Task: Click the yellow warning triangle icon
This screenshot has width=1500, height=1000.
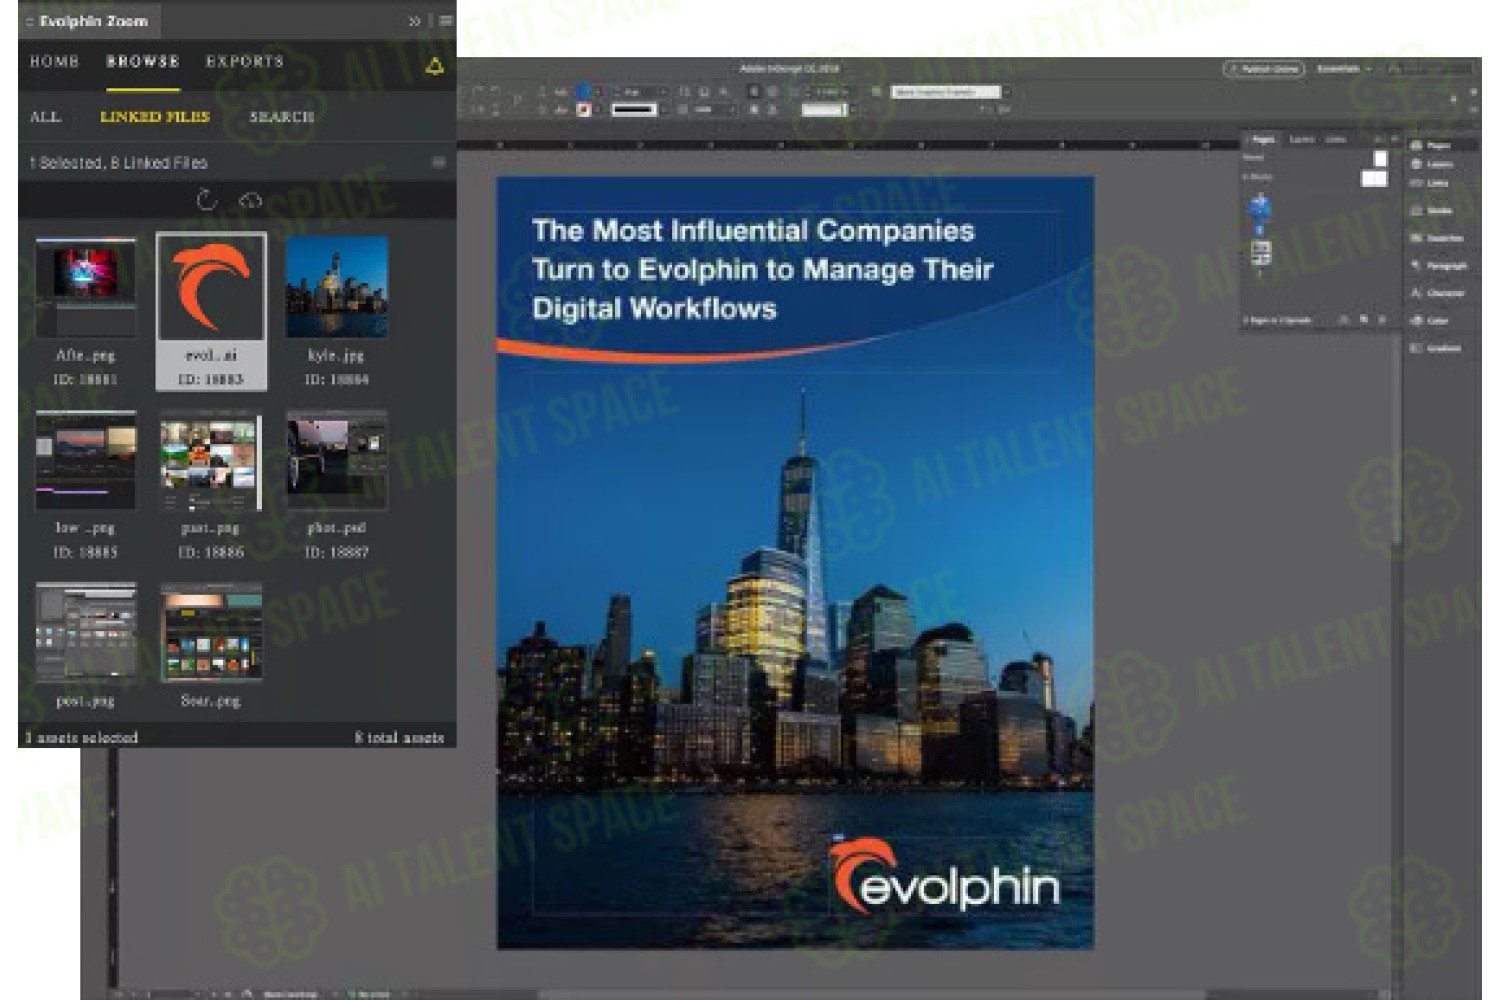Action: (434, 66)
